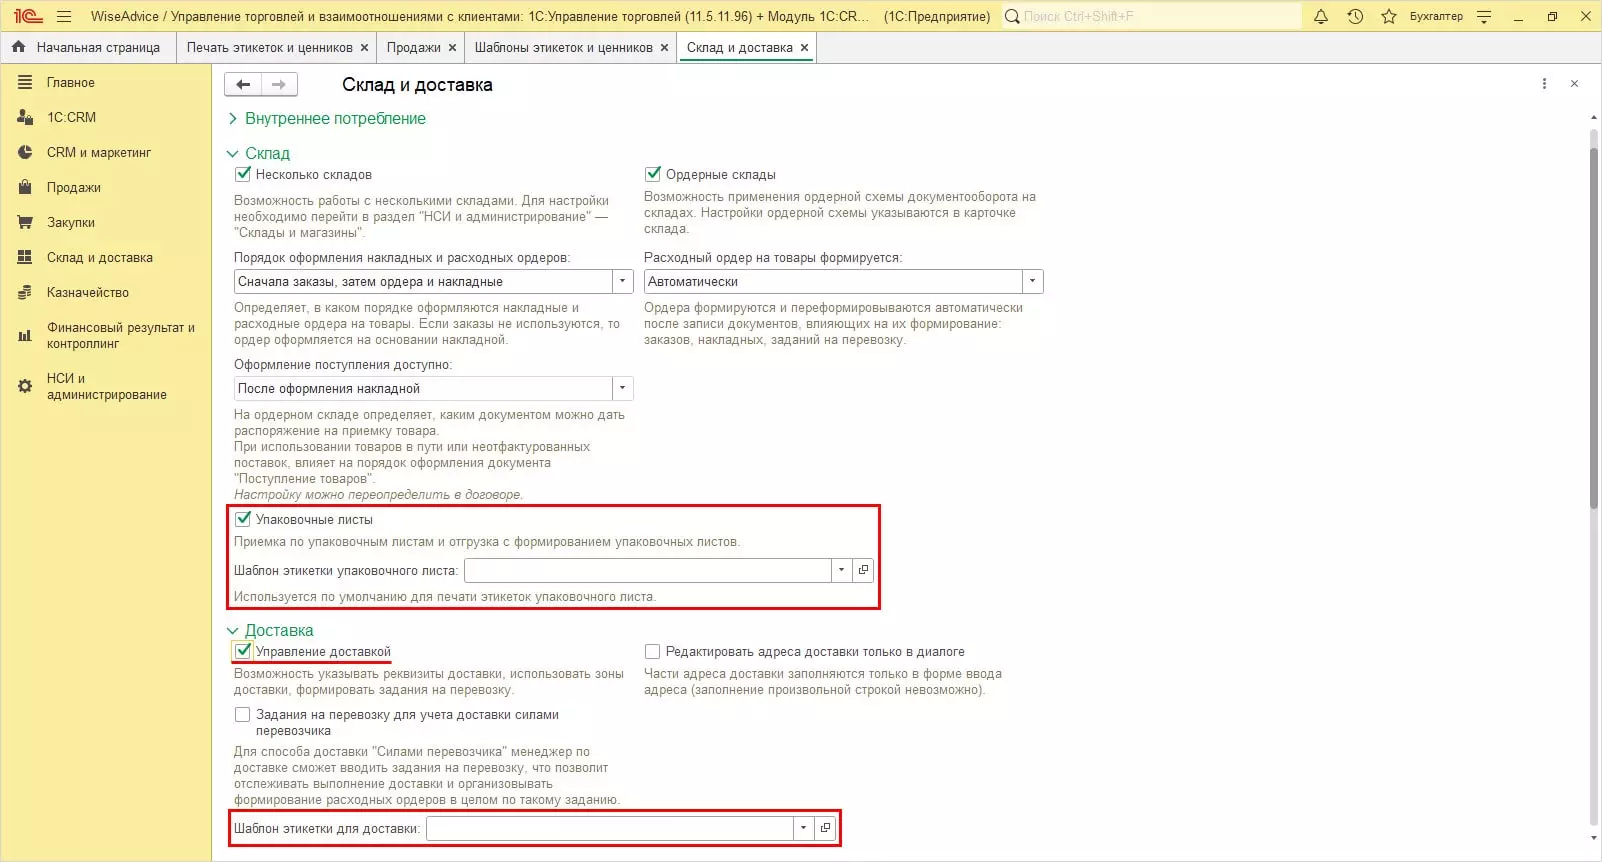Enable Задания на перевозку checkbox
The width and height of the screenshot is (1602, 862).
tap(242, 714)
